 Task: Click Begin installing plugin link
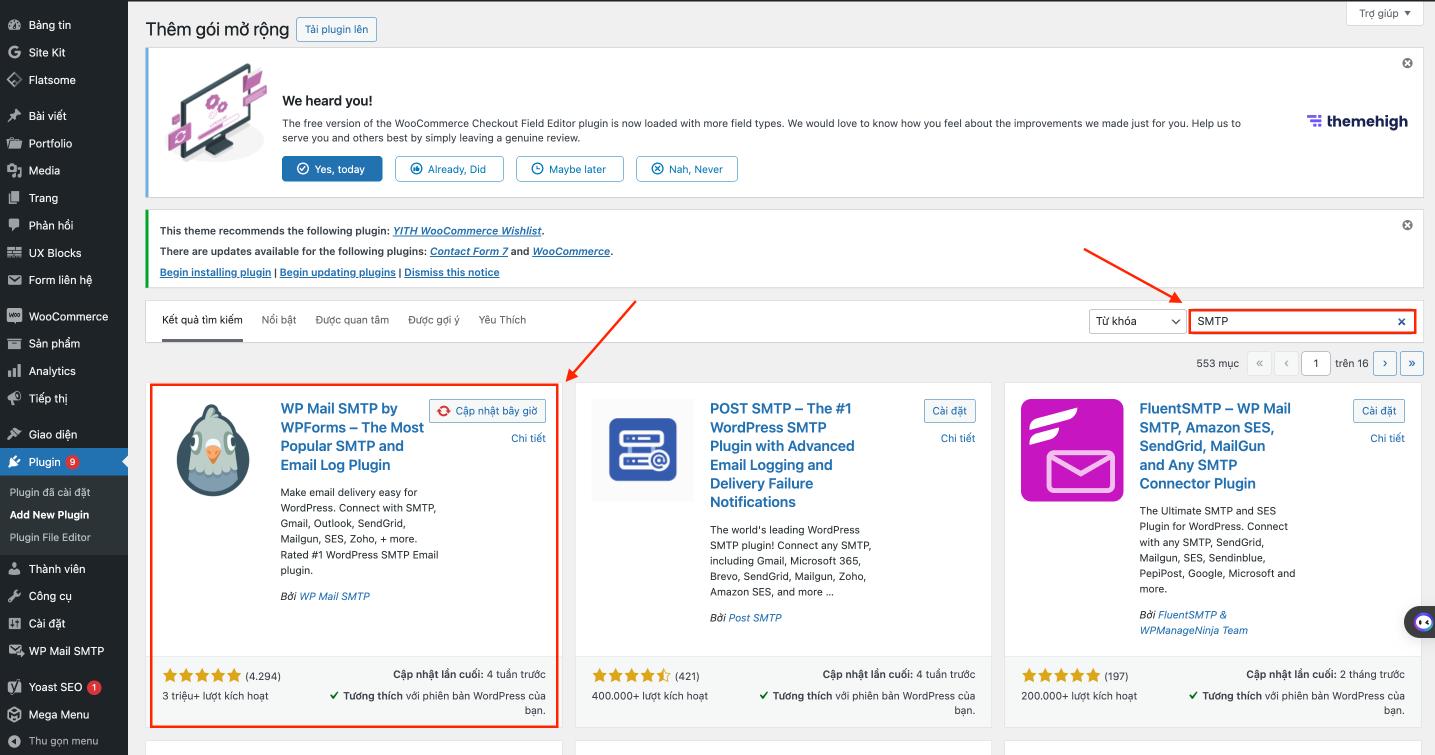click(x=215, y=272)
